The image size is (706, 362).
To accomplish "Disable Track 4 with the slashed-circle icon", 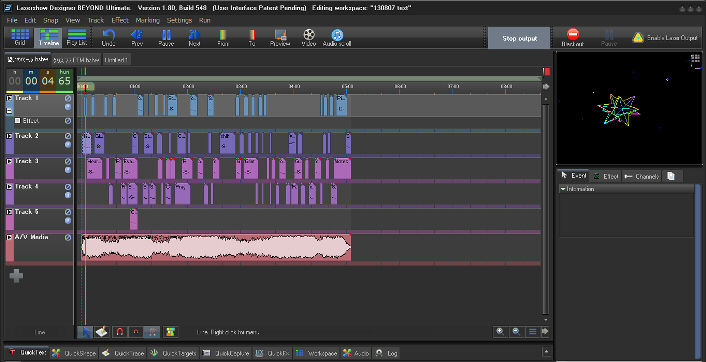I will (x=68, y=186).
